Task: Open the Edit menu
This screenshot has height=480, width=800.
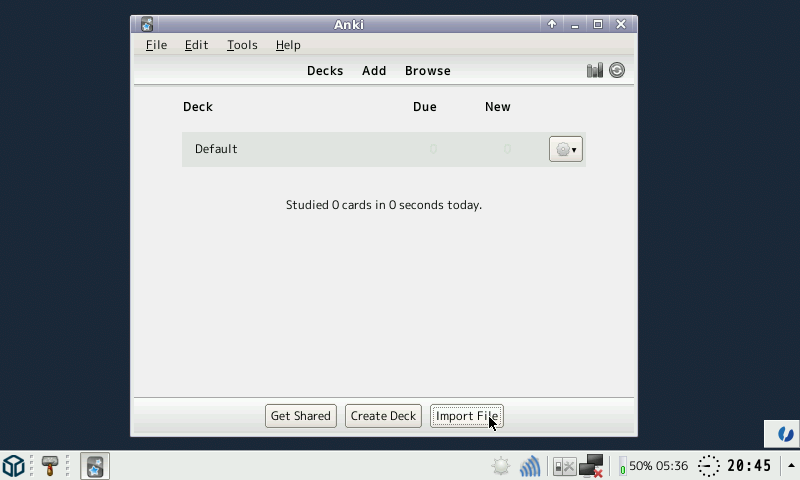Action: click(x=196, y=45)
